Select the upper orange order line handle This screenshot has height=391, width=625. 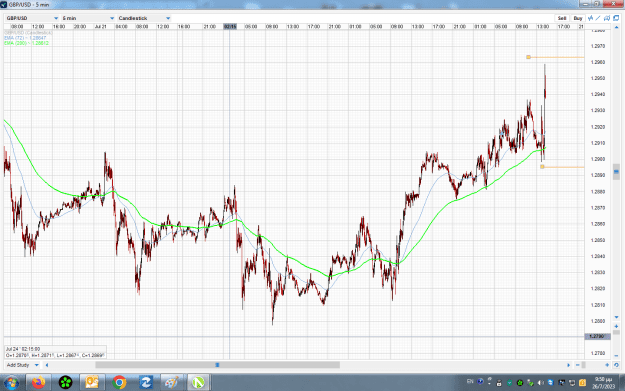[x=529, y=57]
